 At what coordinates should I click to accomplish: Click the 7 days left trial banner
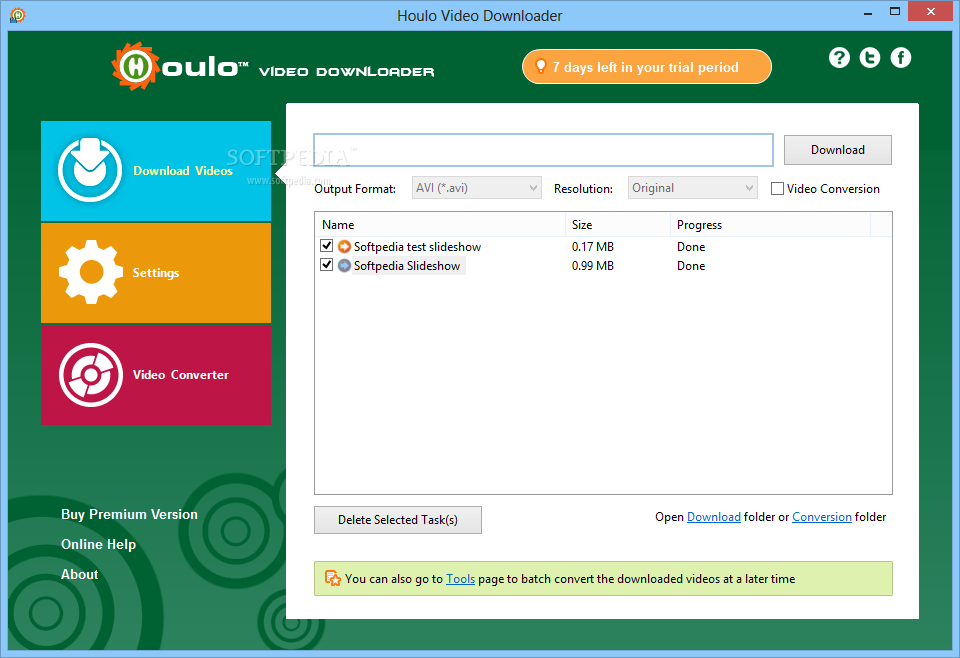point(647,67)
